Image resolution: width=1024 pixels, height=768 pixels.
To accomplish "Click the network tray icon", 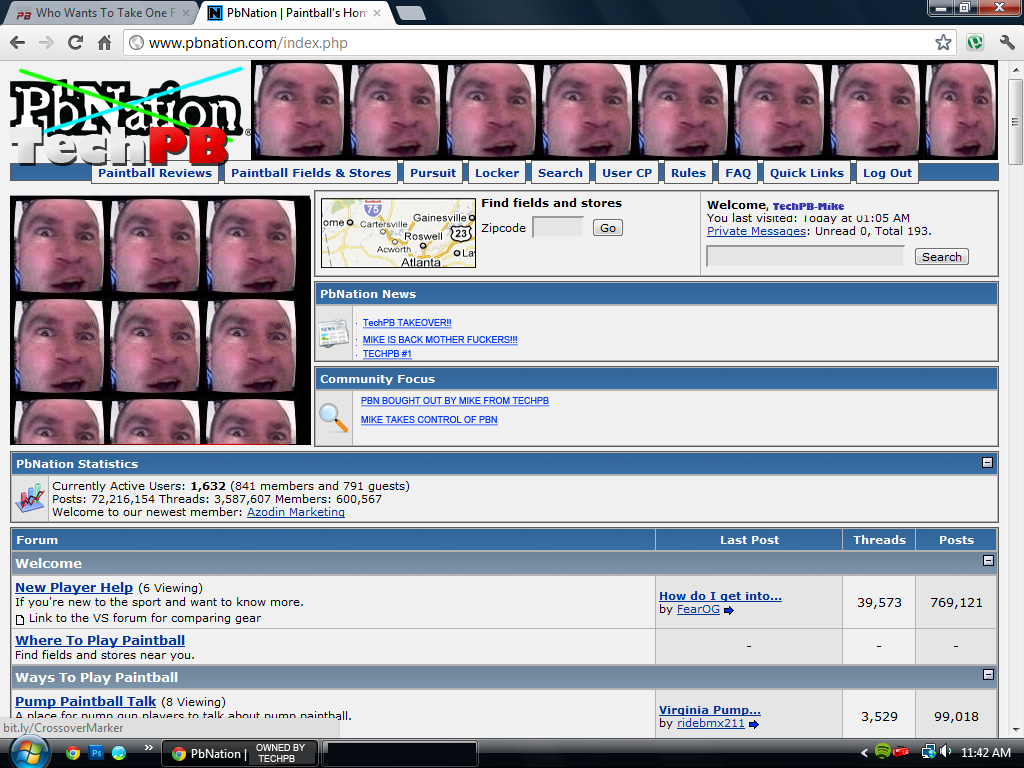I will 928,752.
